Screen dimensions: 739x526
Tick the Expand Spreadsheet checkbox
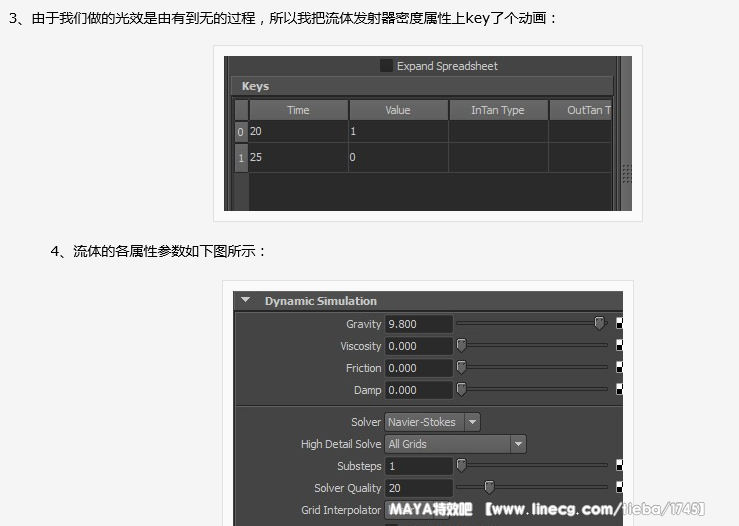[386, 66]
